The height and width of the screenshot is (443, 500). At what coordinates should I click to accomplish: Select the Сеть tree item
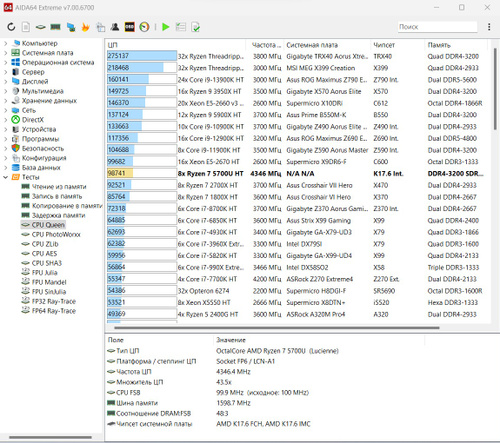tap(29, 110)
